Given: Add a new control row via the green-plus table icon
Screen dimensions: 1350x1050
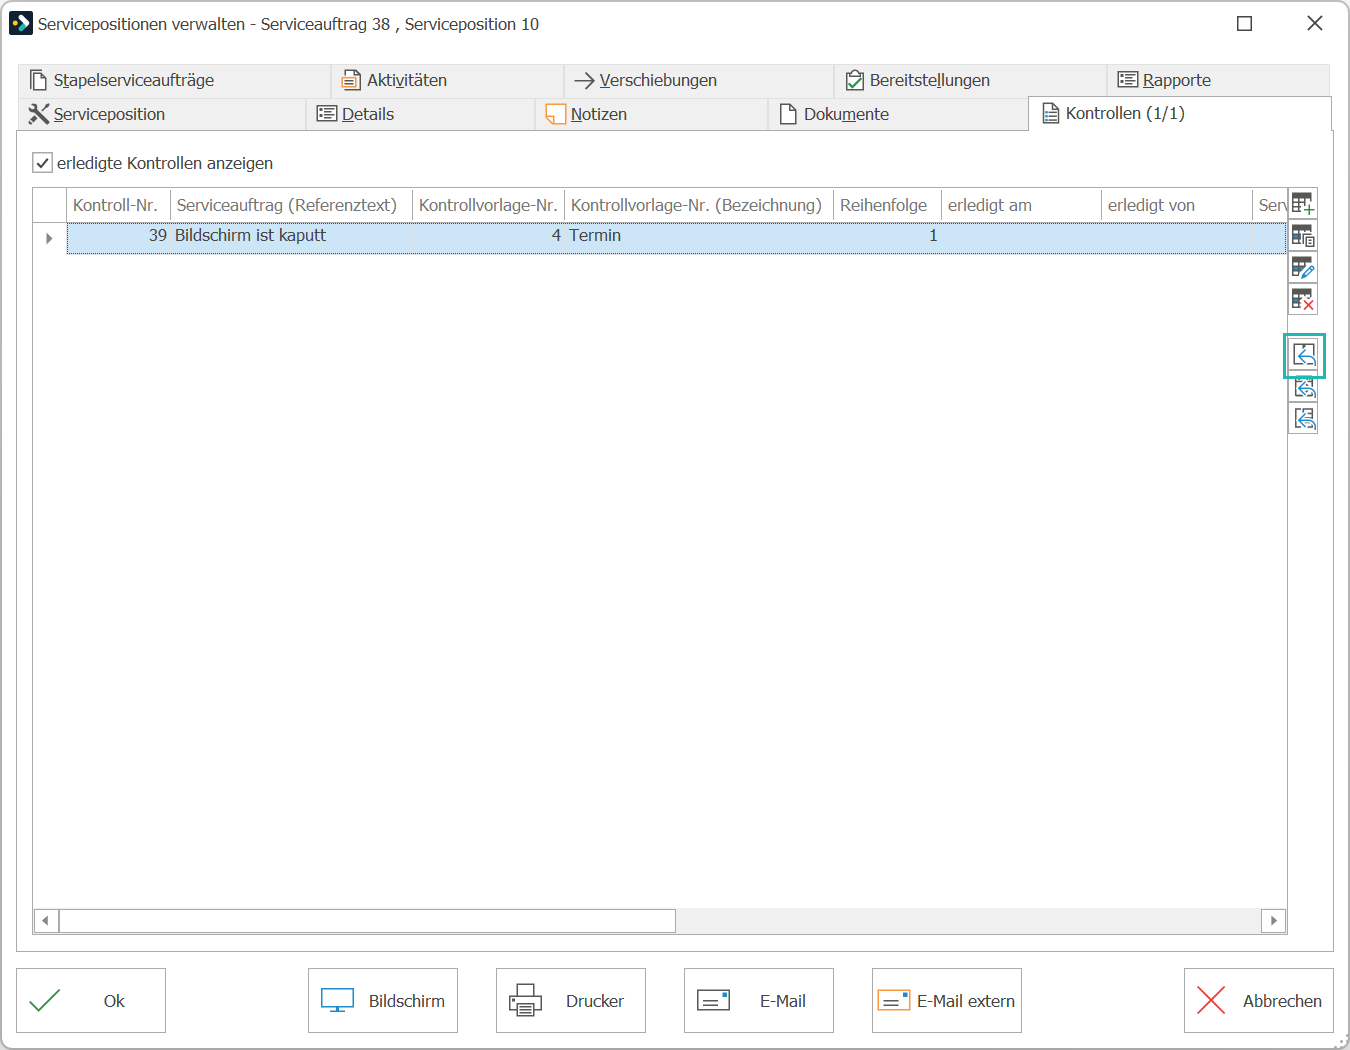Looking at the screenshot, I should (x=1303, y=204).
